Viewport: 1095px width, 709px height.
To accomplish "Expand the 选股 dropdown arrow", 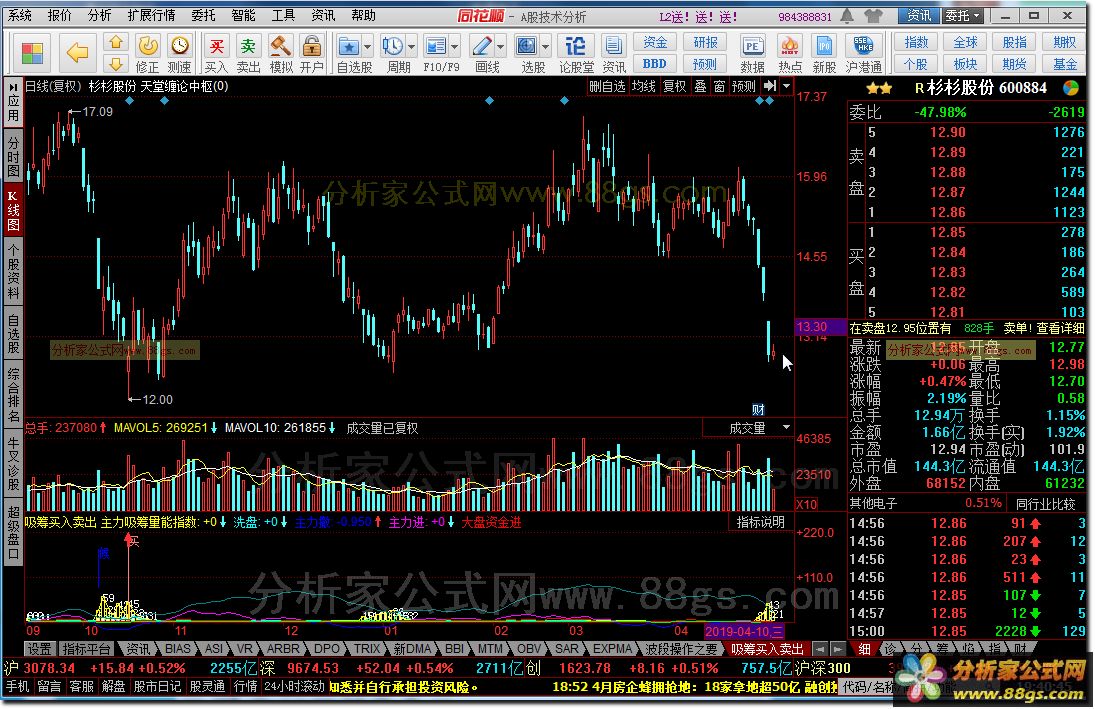I will pos(545,47).
